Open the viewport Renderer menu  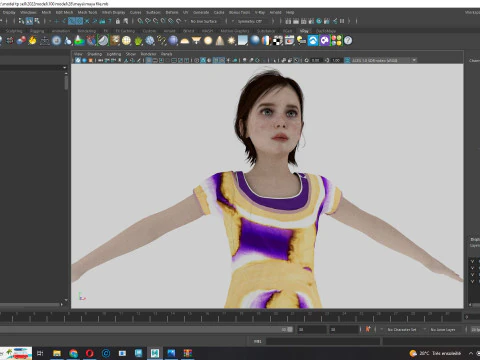[148, 54]
